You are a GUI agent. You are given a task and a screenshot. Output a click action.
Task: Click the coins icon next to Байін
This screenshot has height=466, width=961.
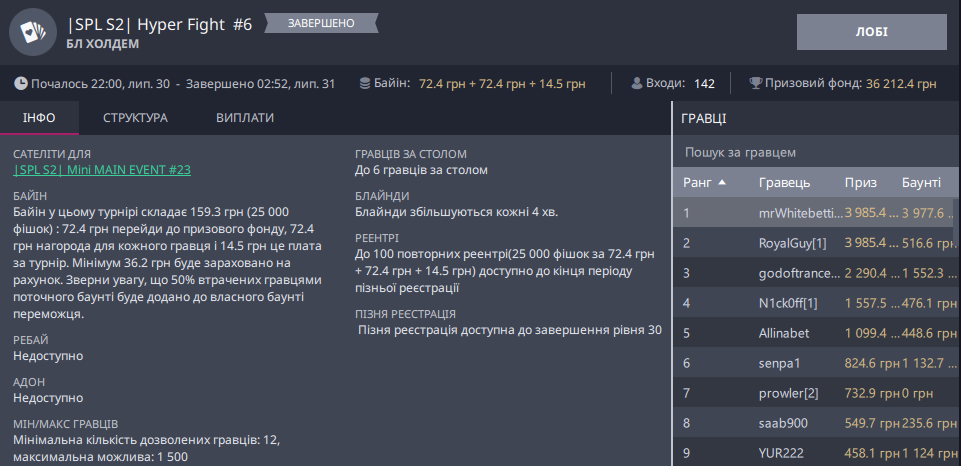365,84
